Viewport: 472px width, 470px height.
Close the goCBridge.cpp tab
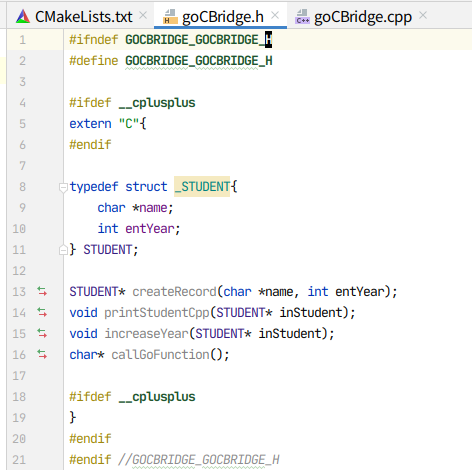point(423,15)
